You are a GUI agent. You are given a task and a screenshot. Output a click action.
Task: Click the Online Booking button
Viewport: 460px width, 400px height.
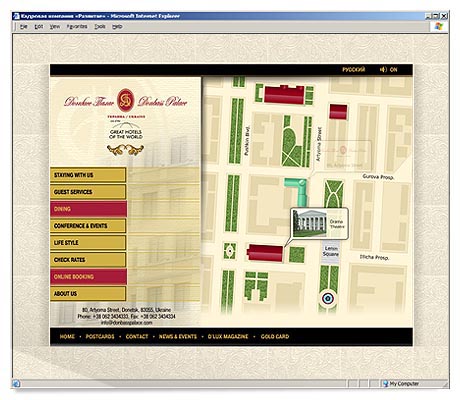point(88,277)
